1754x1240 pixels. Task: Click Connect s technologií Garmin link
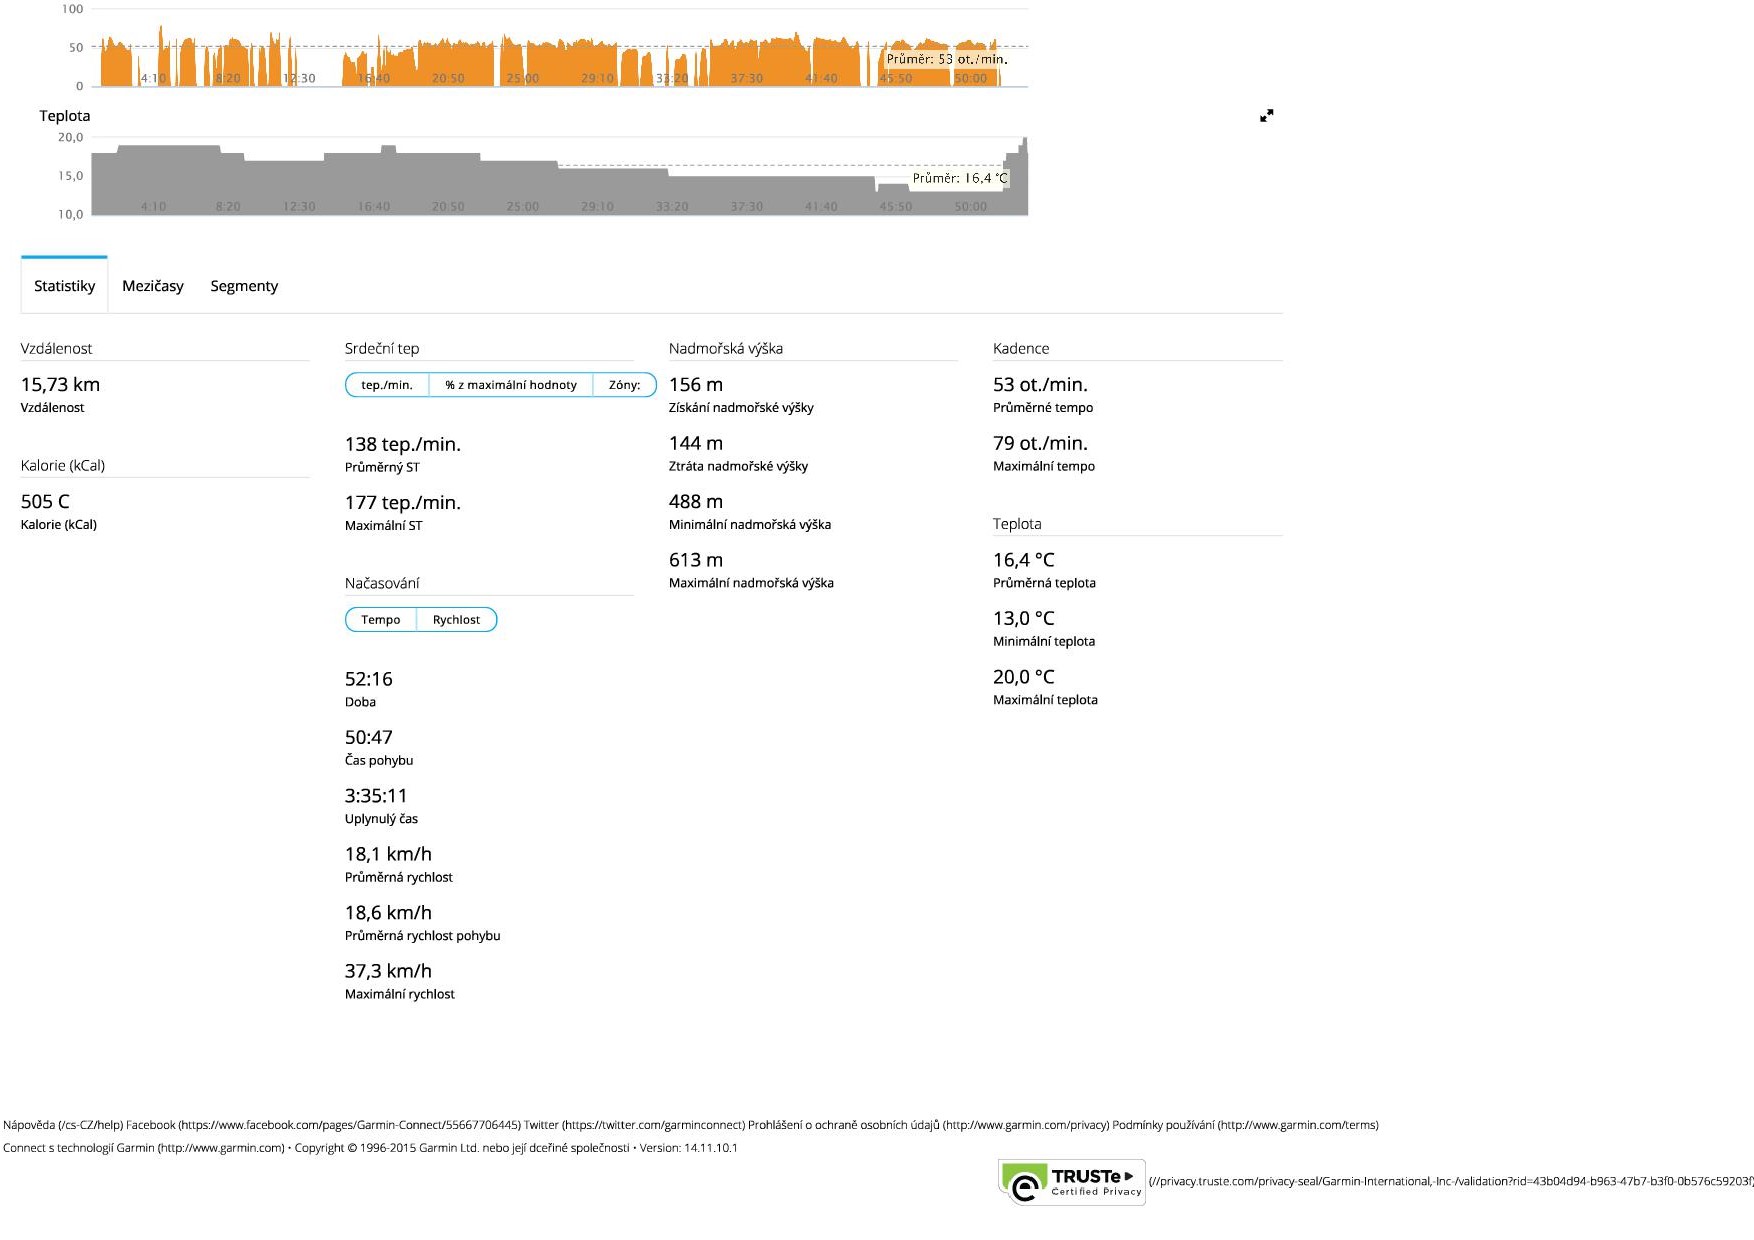point(143,1148)
